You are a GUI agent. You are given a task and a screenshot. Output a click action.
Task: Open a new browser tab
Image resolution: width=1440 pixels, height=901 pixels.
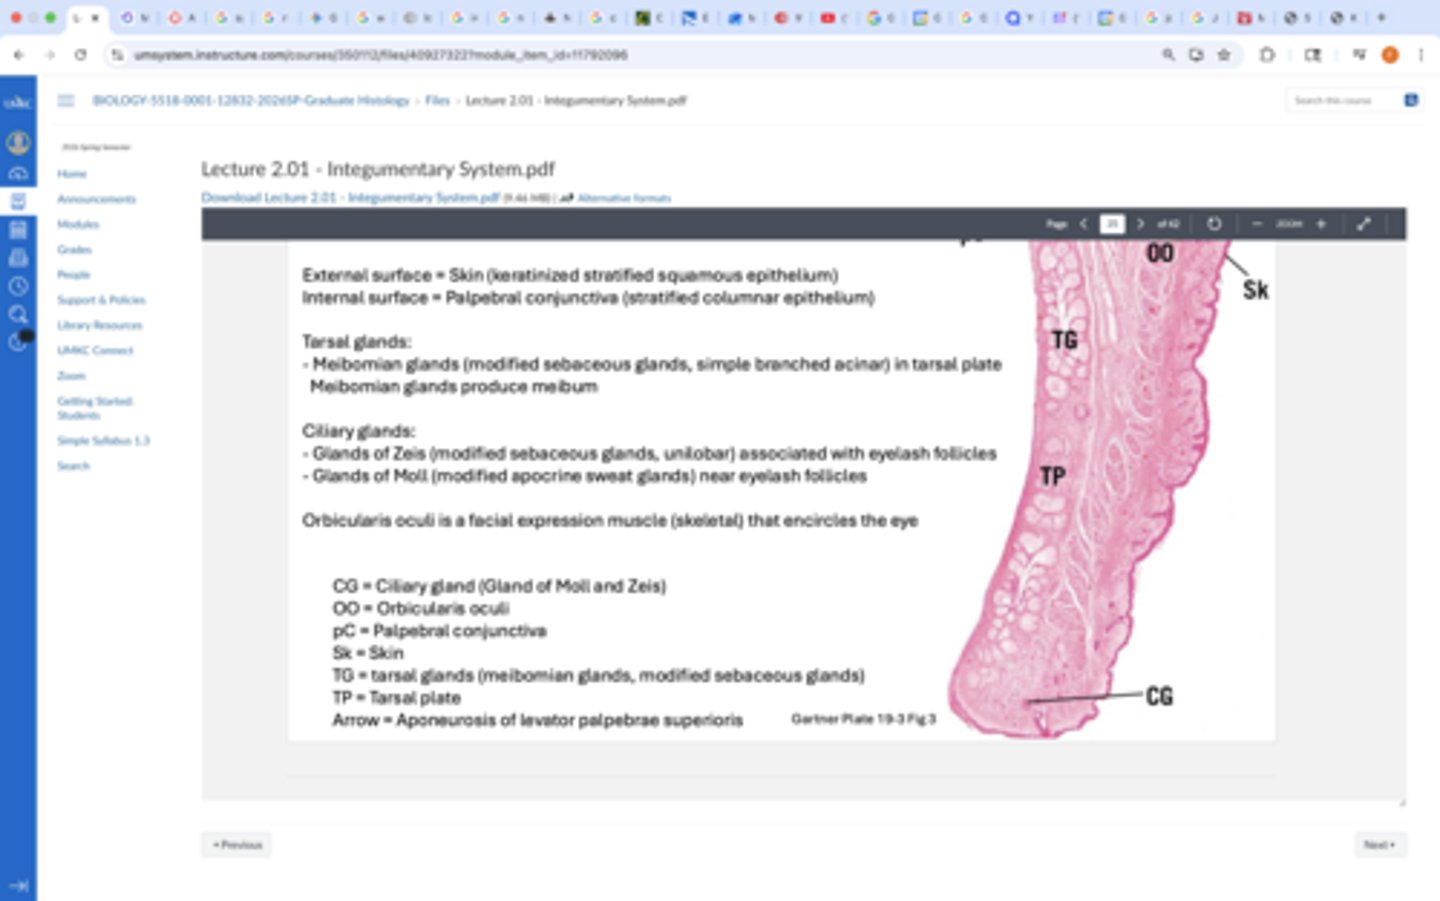coord(1382,17)
